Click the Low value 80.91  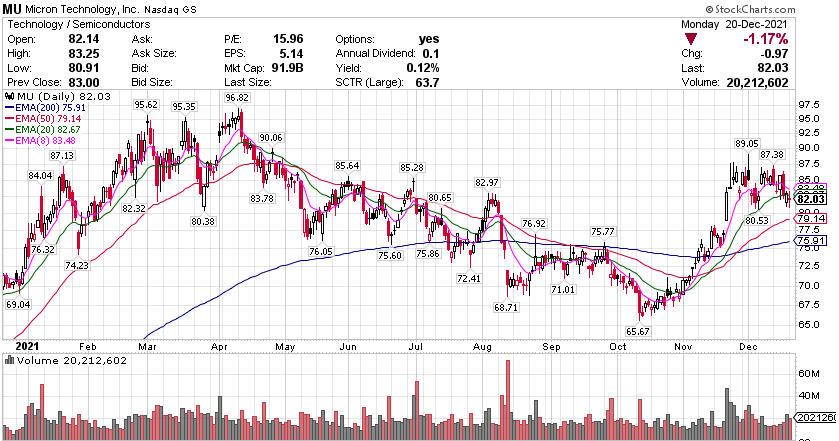(83, 68)
